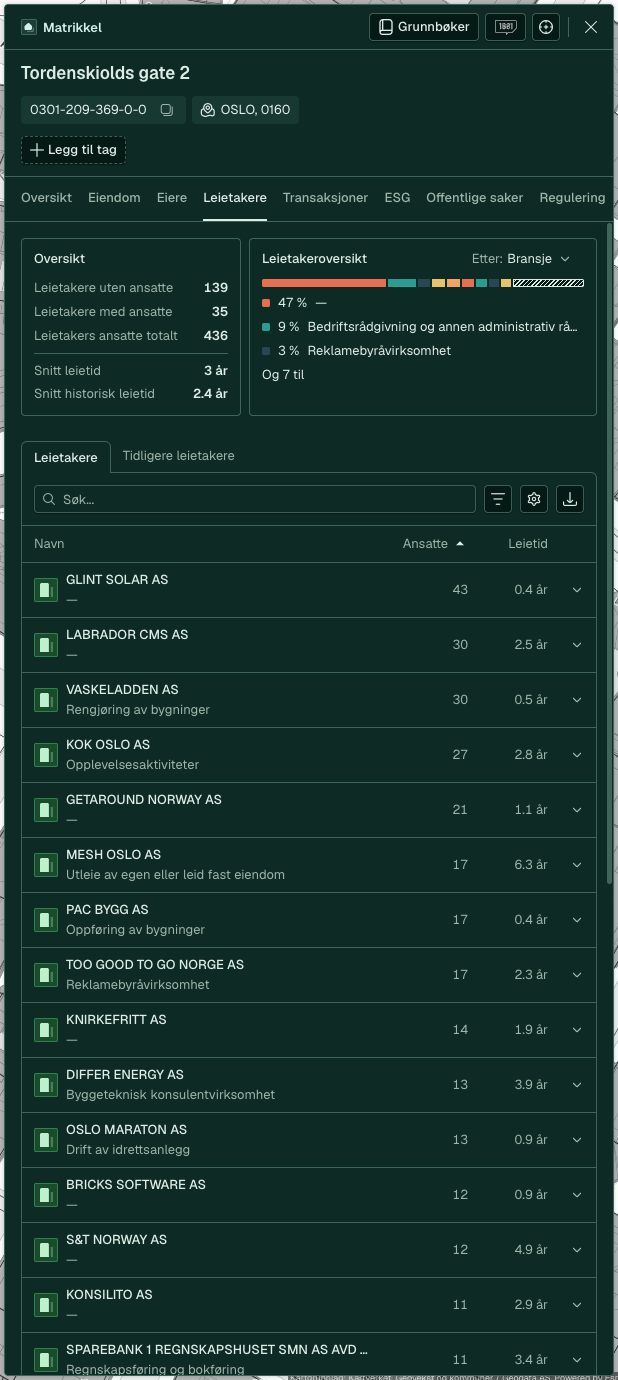Viewport: 618px width, 1380px height.
Task: Expand the KONSILITO AS row
Action: click(x=577, y=1305)
